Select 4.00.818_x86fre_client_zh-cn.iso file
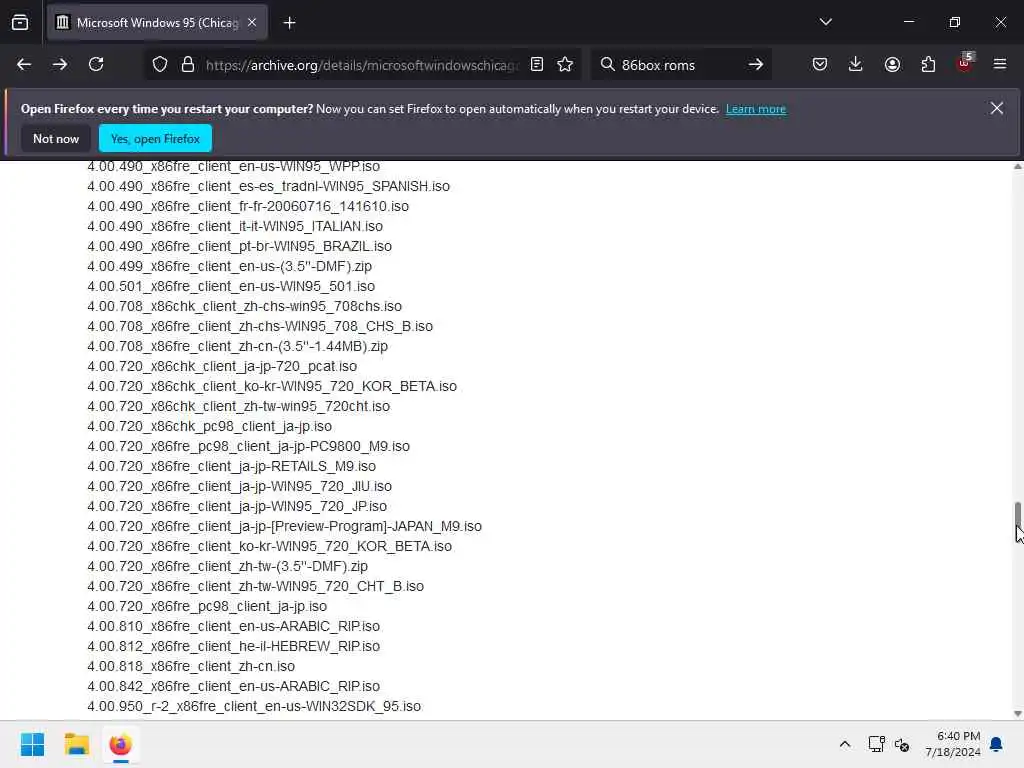1024x768 pixels. 191,666
